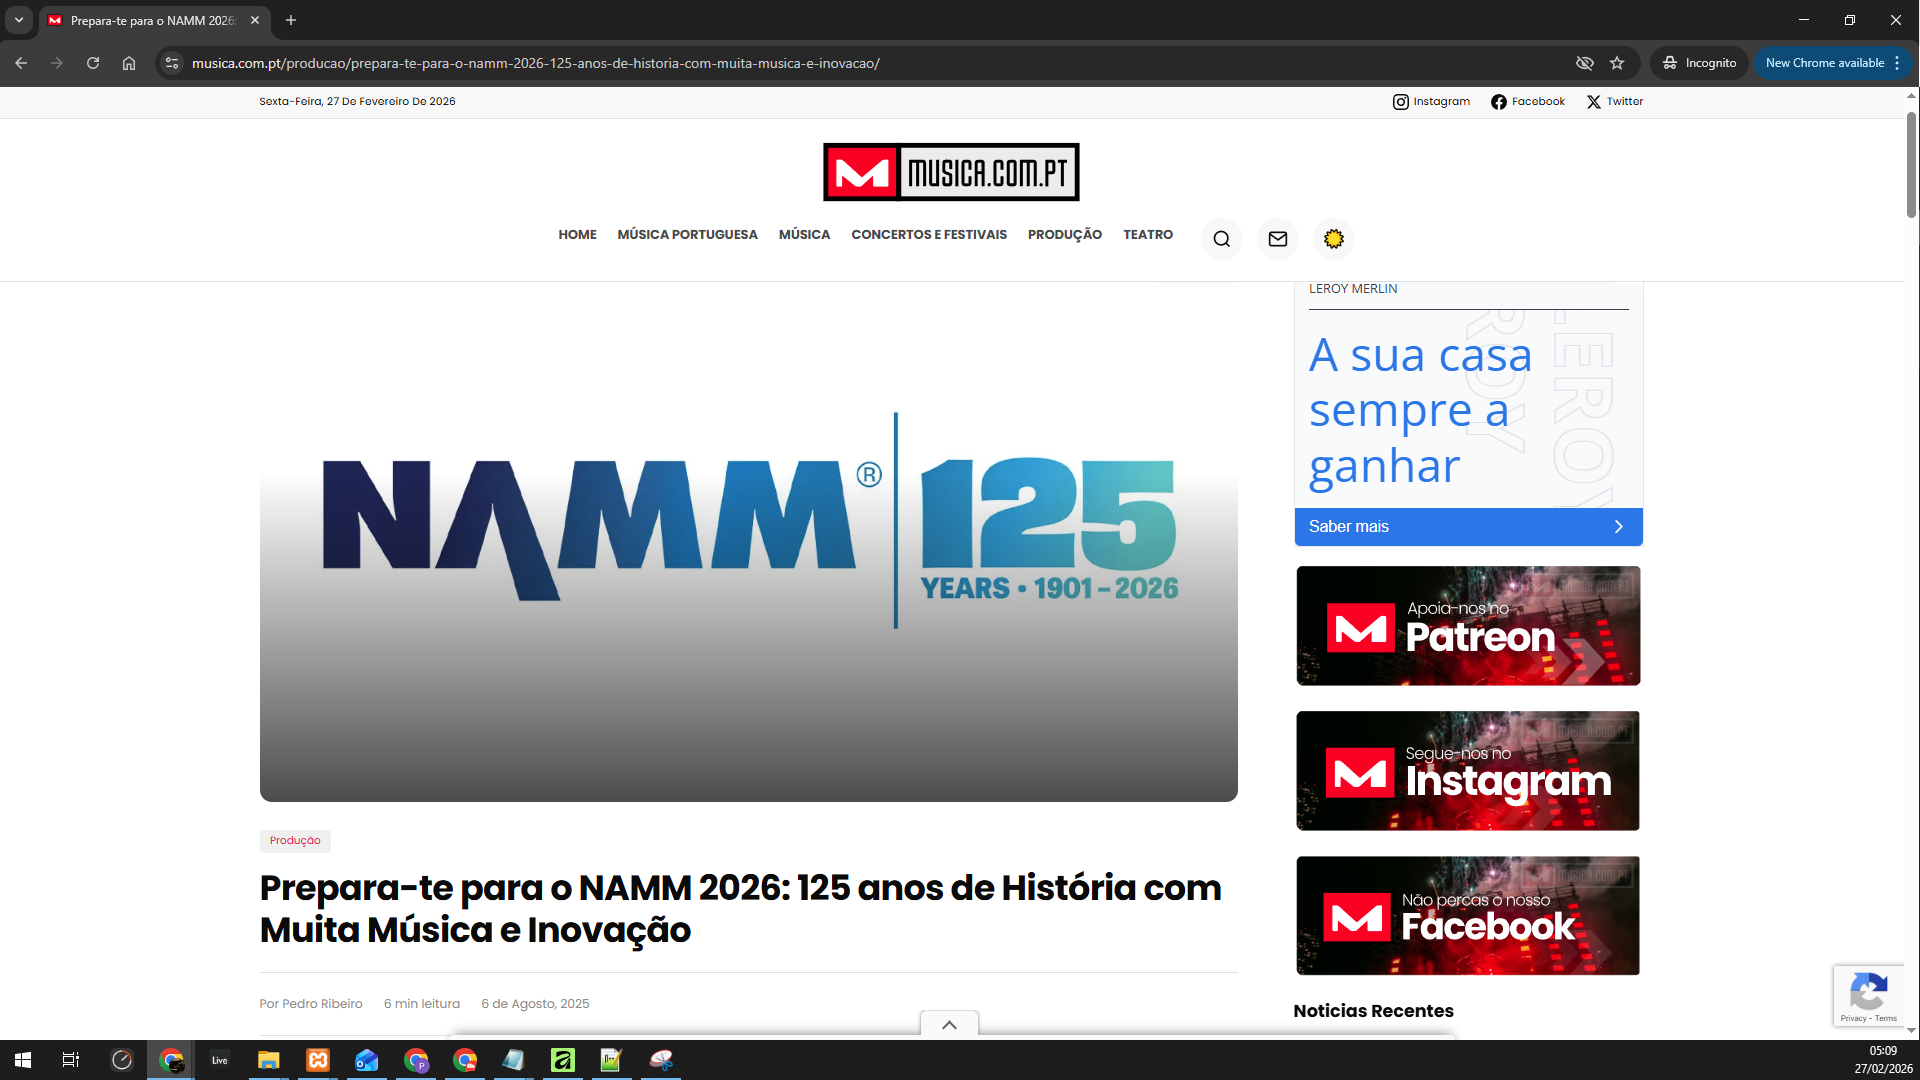The width and height of the screenshot is (1920, 1080).
Task: Bookmark this page with star icon
Action: click(x=1617, y=63)
